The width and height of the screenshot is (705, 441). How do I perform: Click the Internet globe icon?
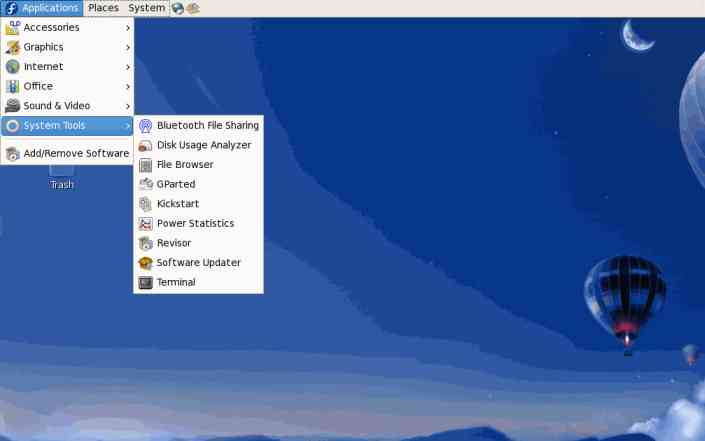pyautogui.click(x=13, y=67)
